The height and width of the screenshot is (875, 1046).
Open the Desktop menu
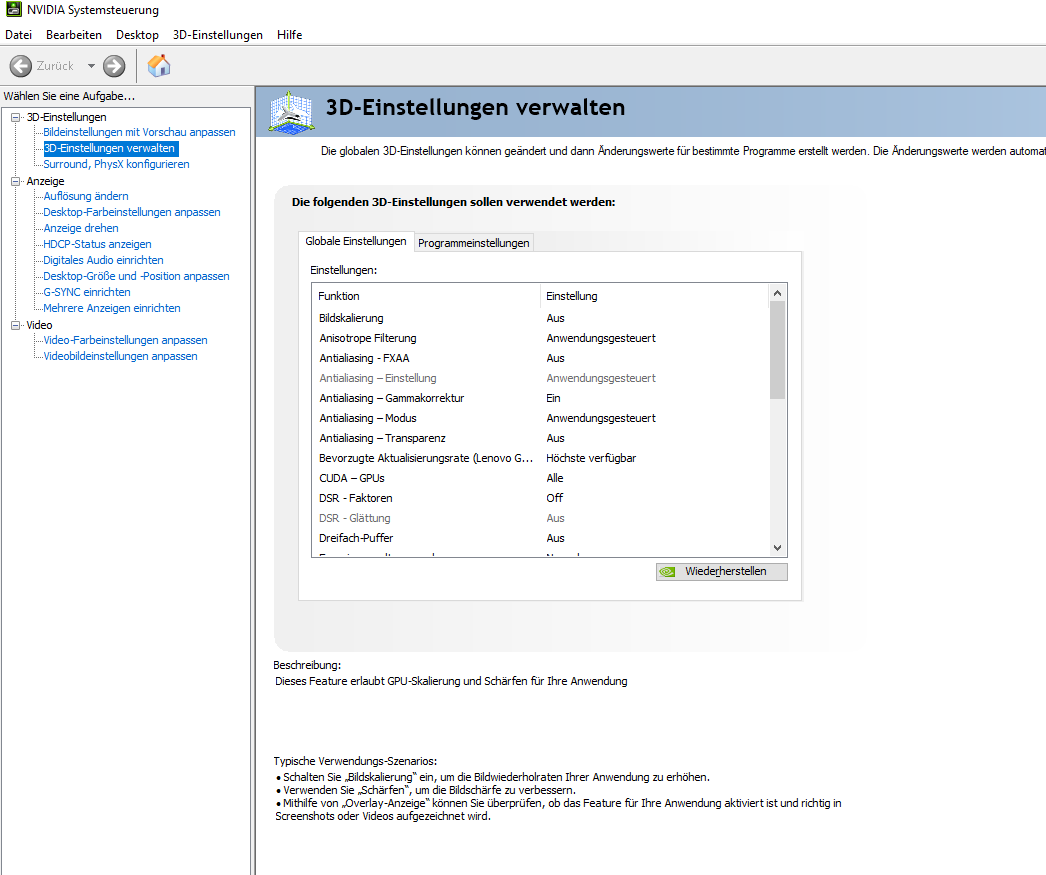point(137,35)
